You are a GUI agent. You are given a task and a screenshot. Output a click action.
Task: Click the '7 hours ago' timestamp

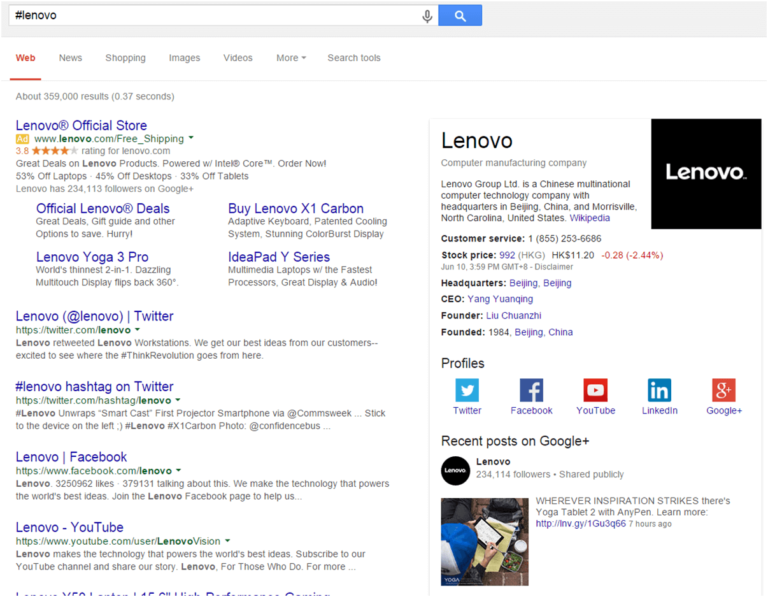click(x=650, y=524)
